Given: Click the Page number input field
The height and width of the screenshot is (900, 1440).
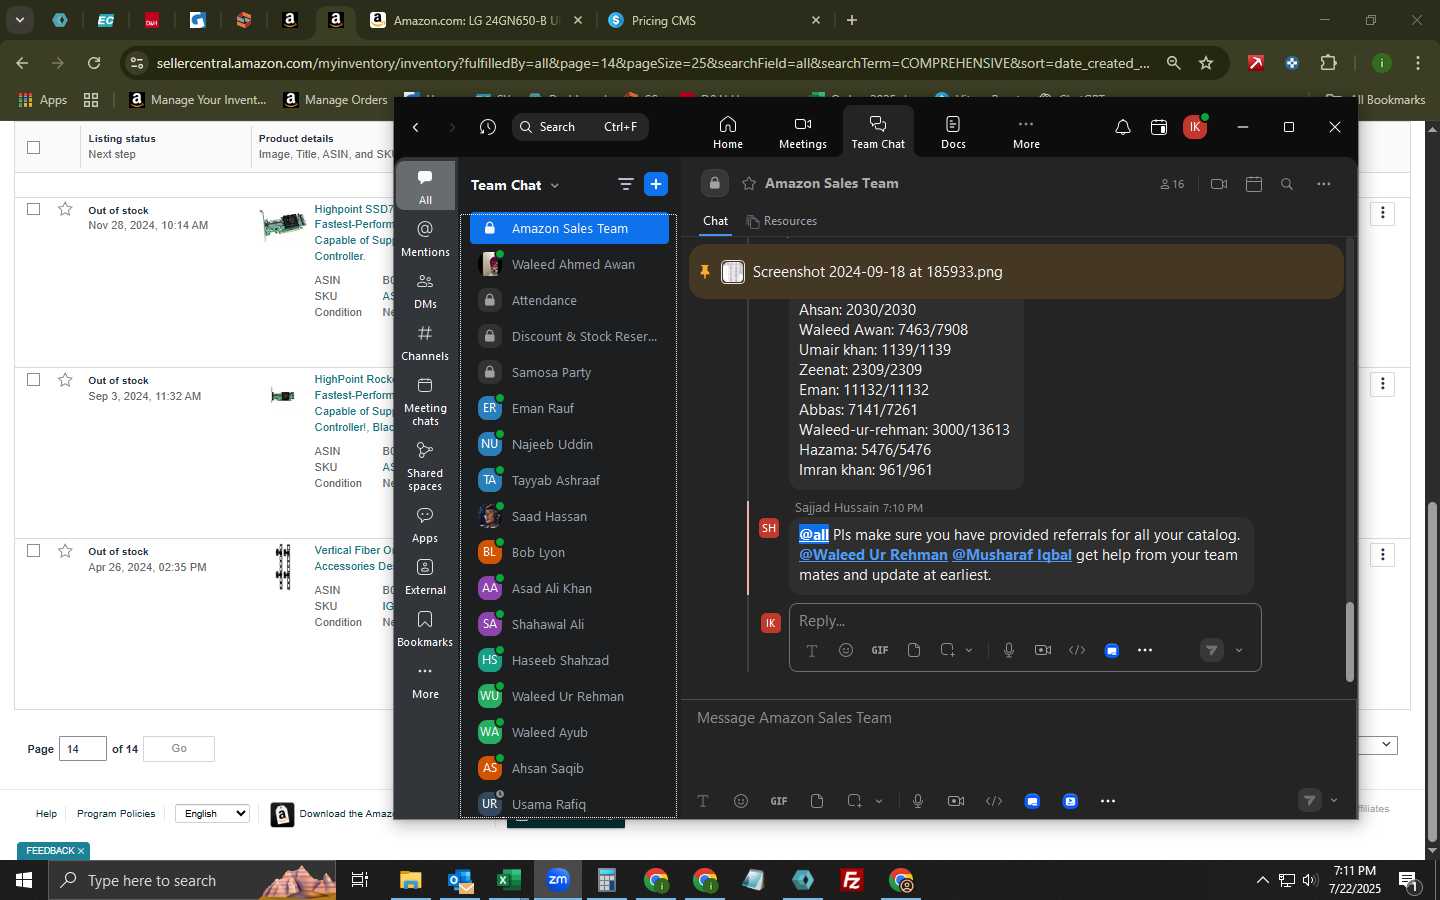Looking at the screenshot, I should (x=83, y=748).
